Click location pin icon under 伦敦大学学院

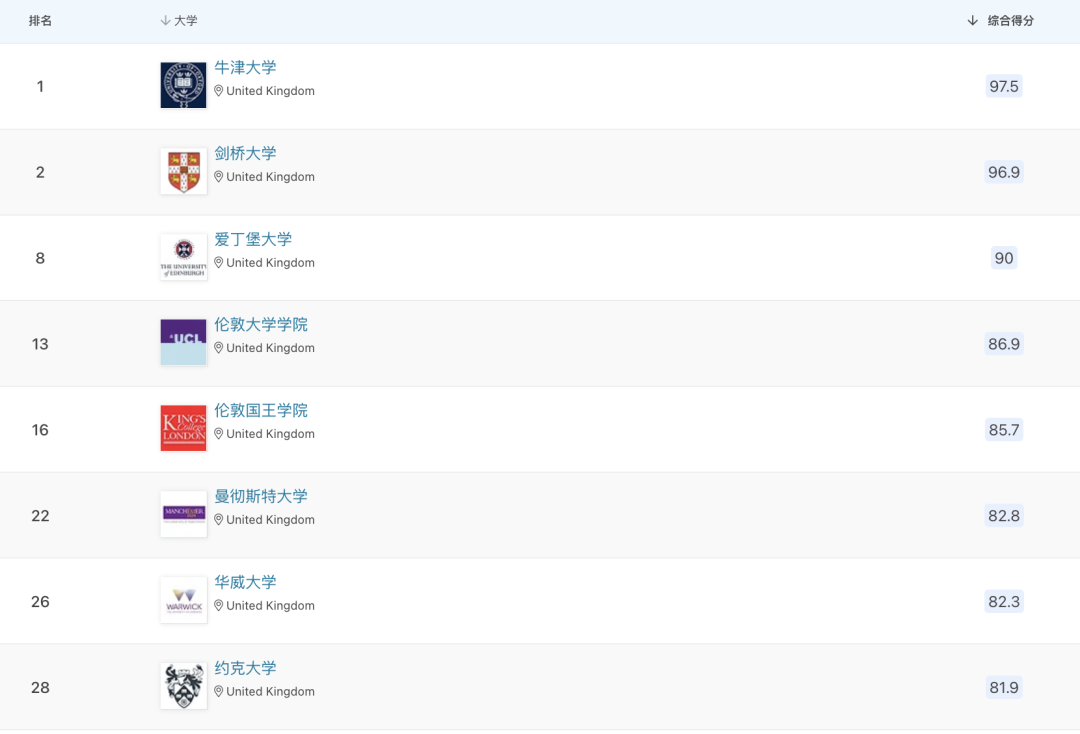tap(218, 348)
